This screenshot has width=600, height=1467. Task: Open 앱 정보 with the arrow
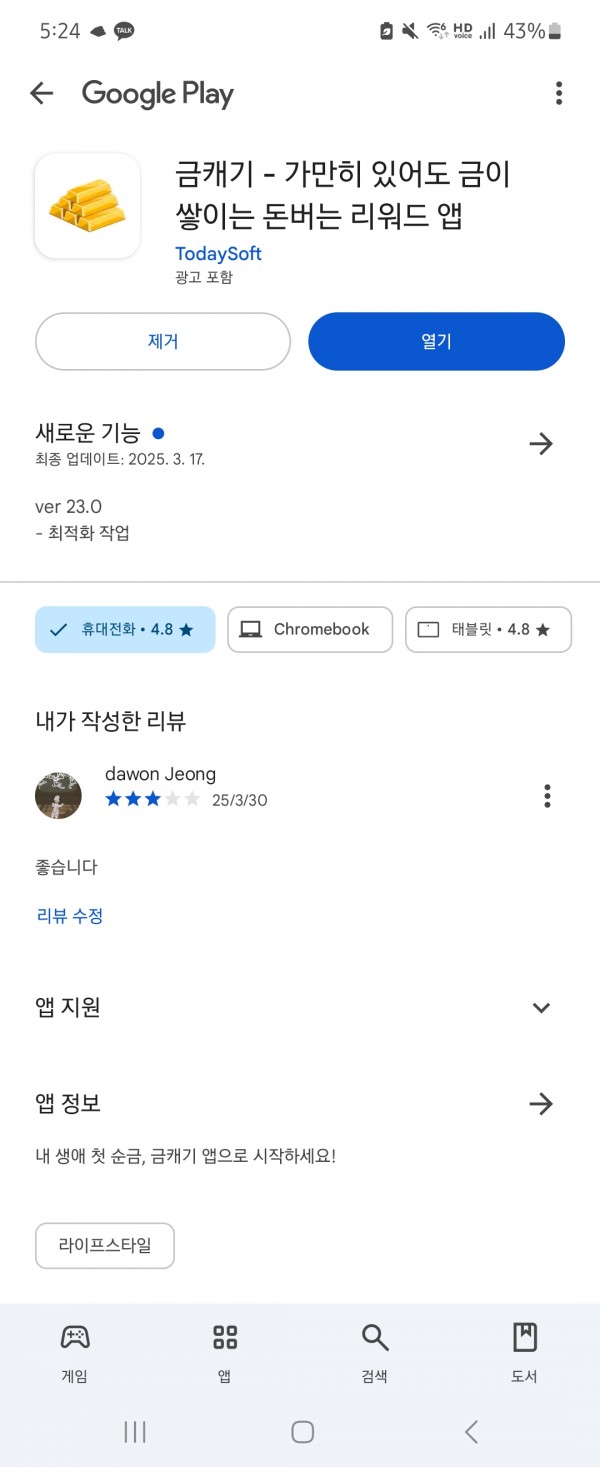coord(541,1103)
